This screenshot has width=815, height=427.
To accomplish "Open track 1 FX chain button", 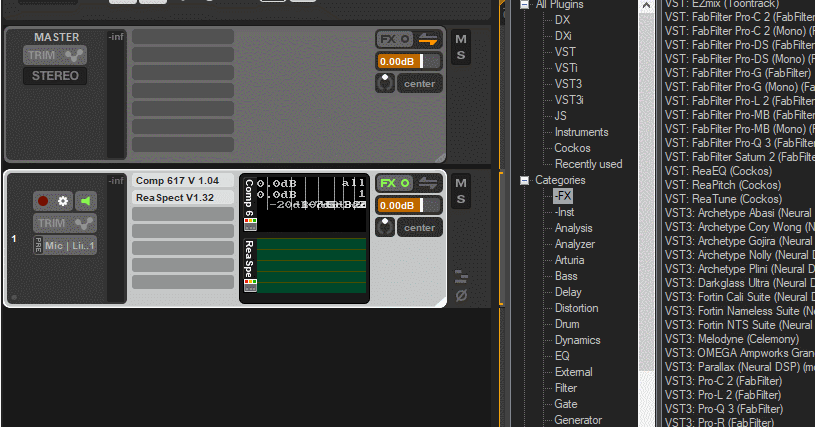I will pyautogui.click(x=388, y=183).
